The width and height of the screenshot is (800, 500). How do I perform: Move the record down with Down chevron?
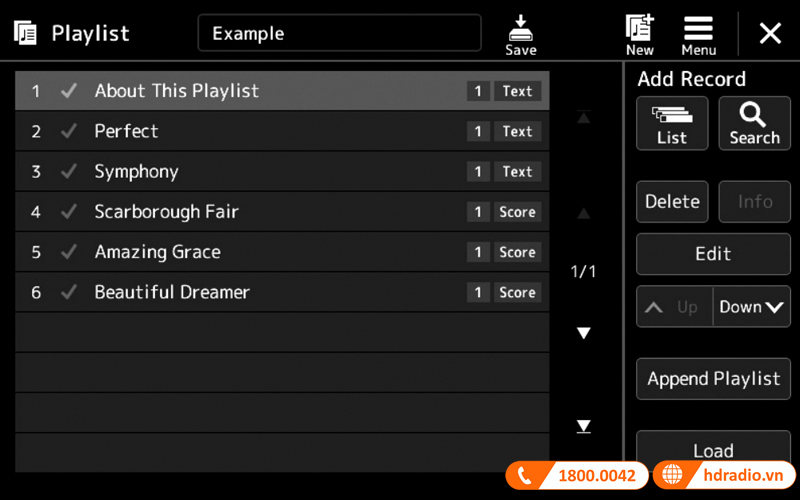752,307
